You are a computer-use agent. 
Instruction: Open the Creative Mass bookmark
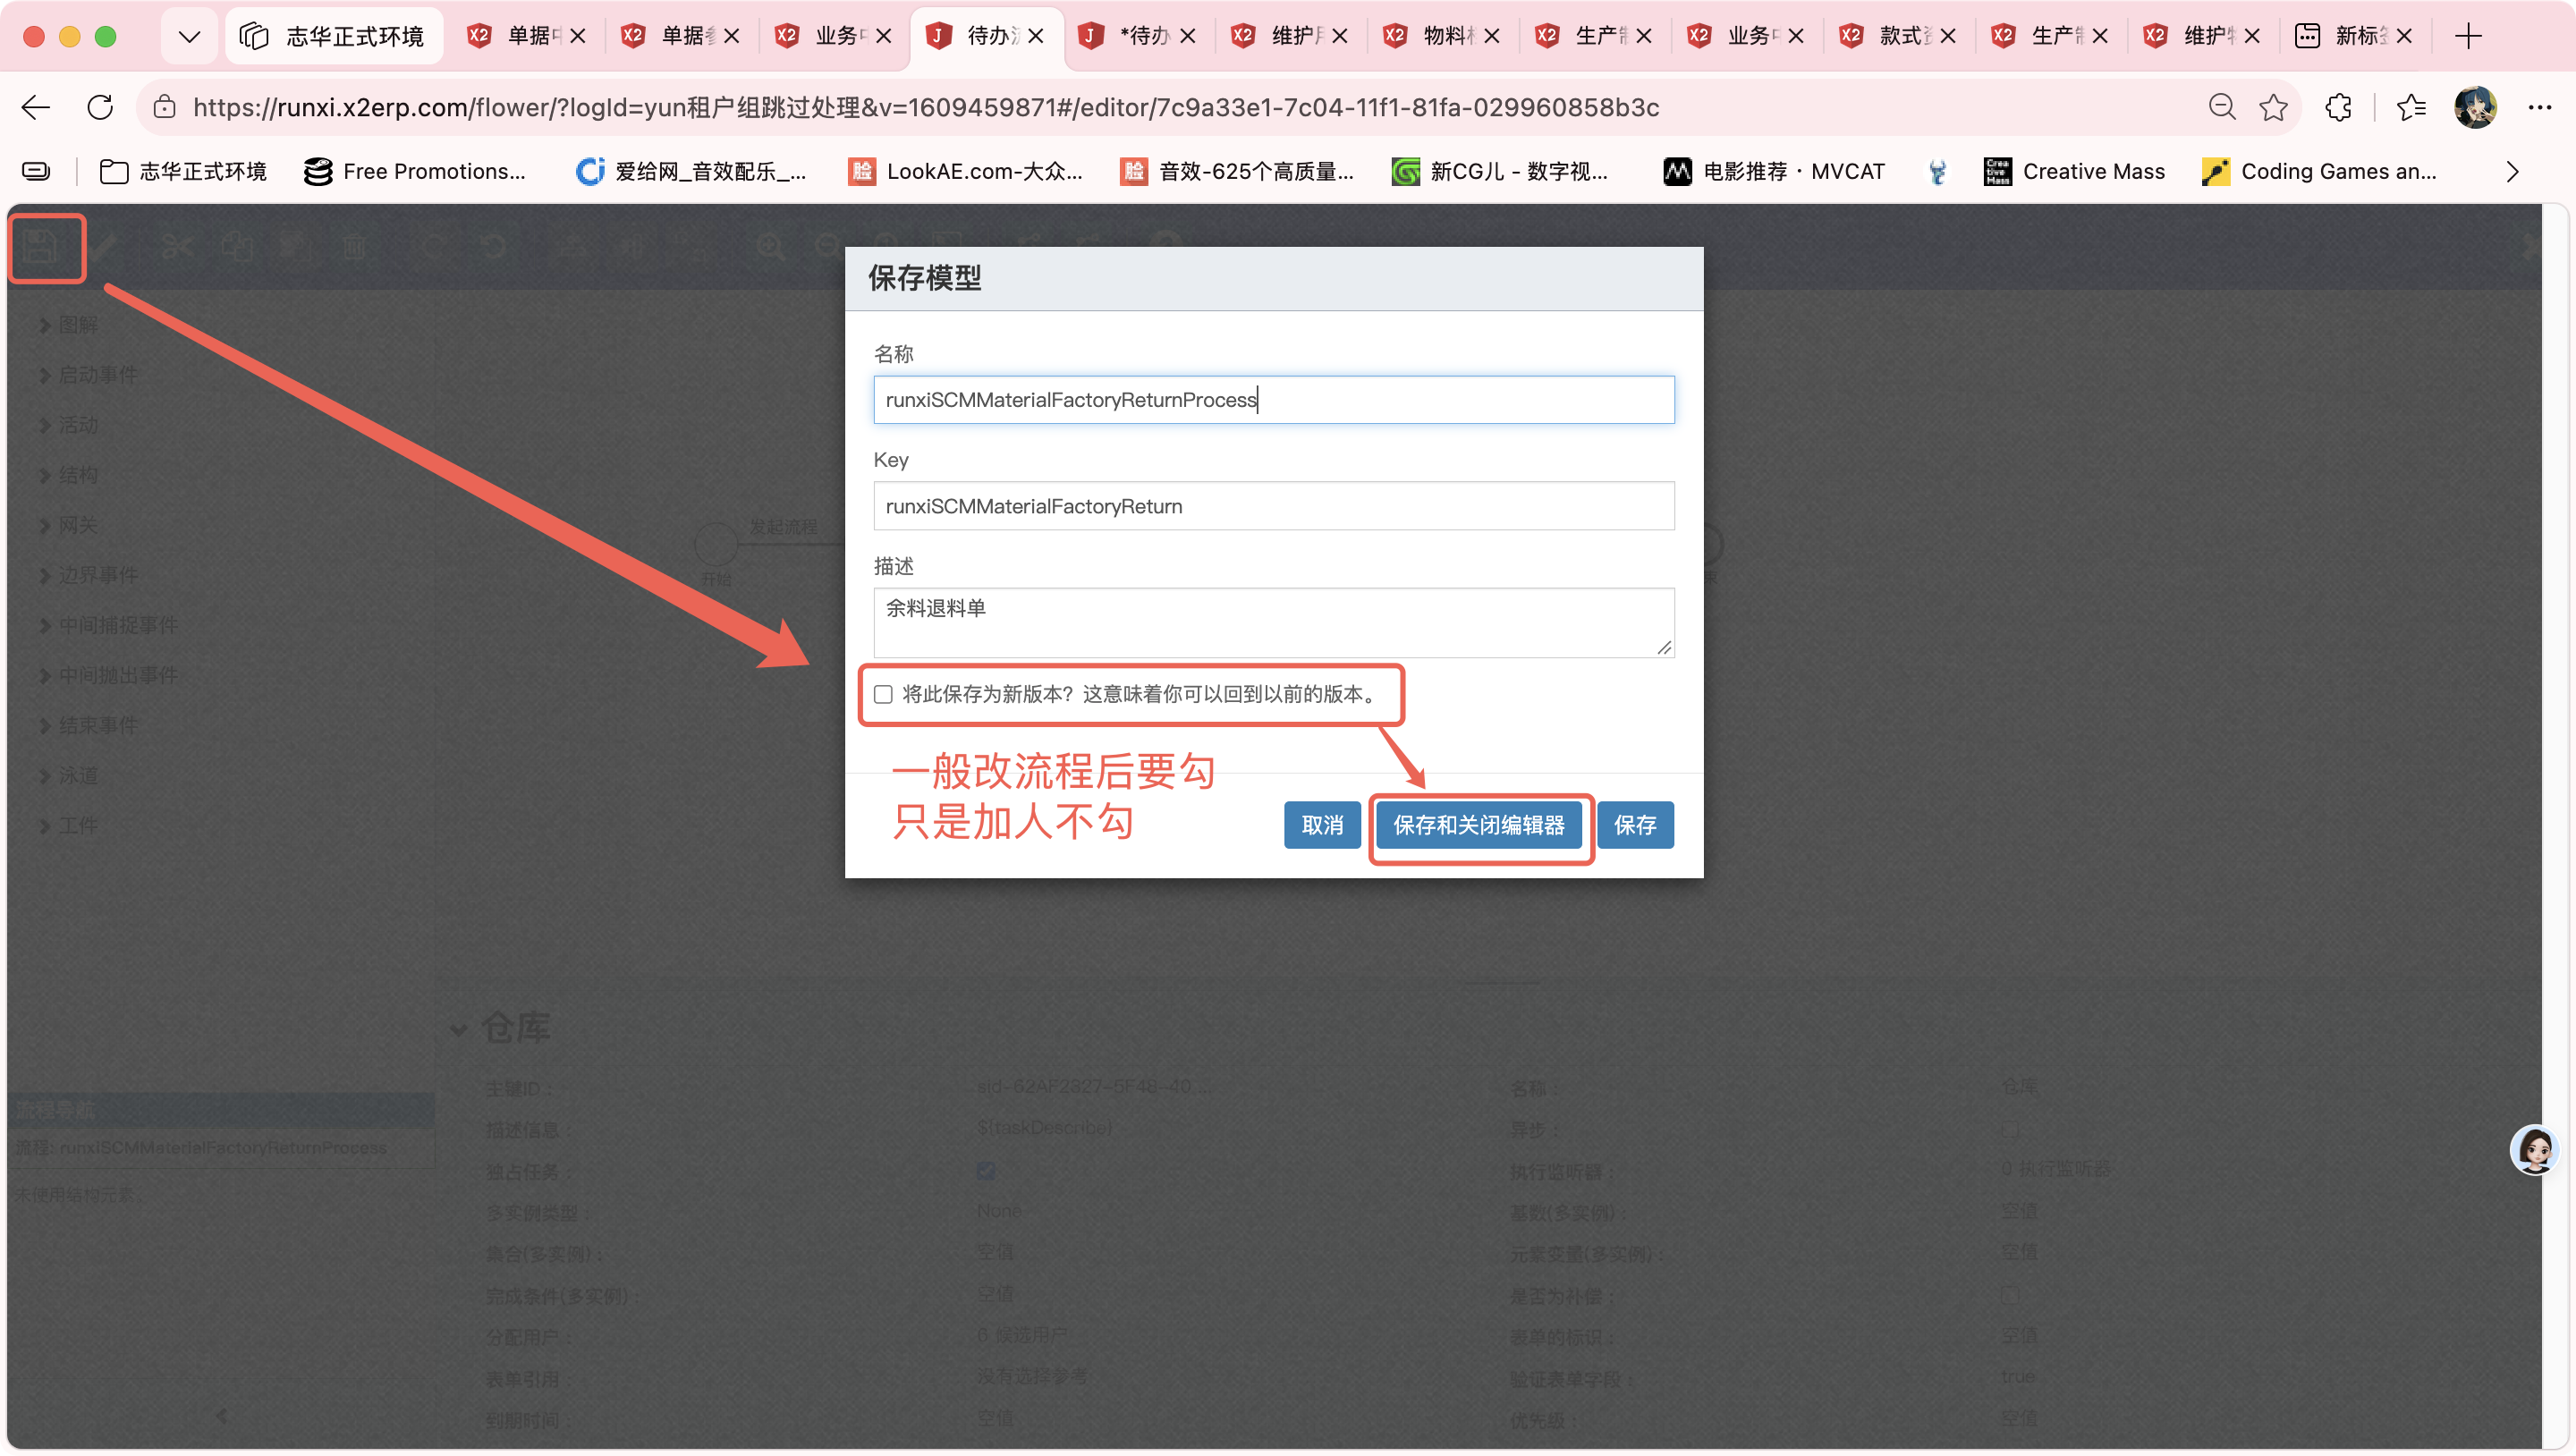2074,172
